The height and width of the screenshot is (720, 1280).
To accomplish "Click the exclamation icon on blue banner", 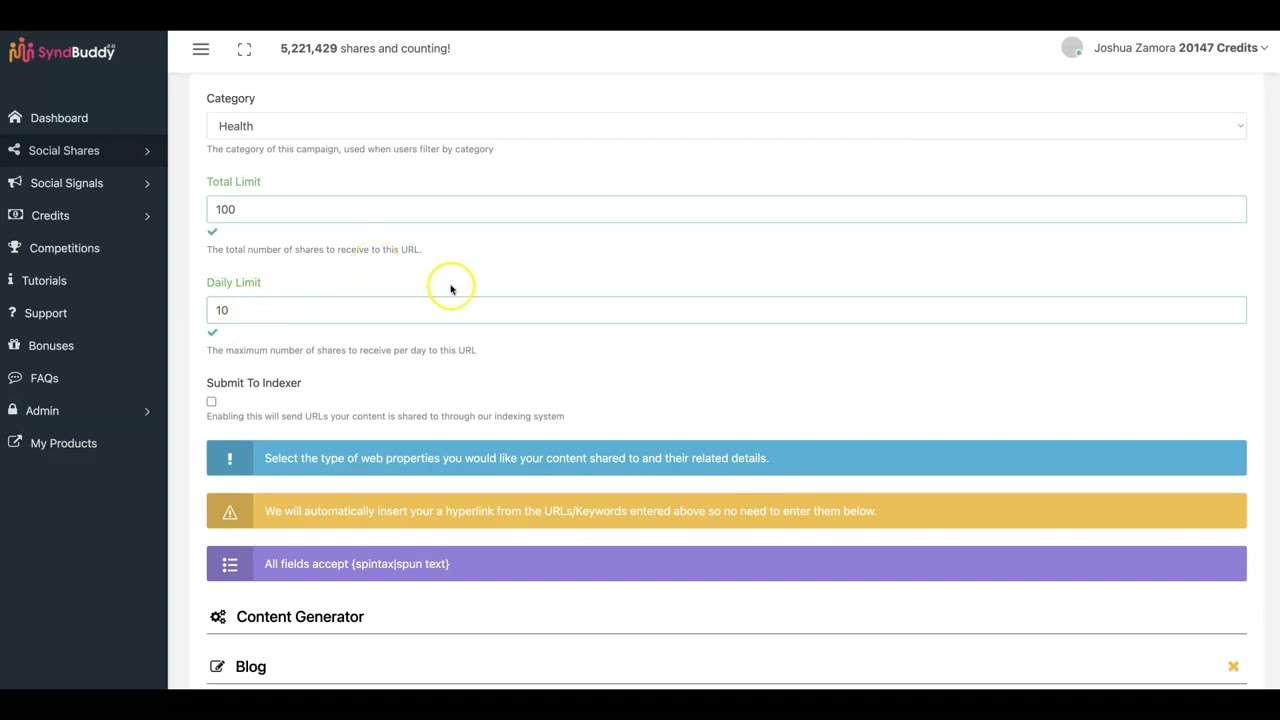I will [x=230, y=458].
